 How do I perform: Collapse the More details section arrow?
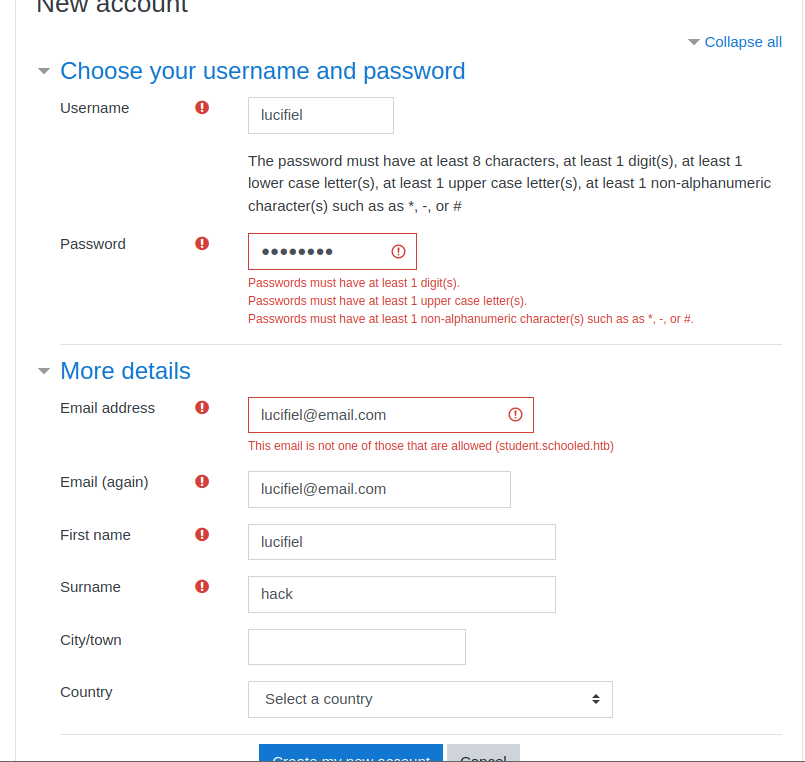tap(44, 371)
